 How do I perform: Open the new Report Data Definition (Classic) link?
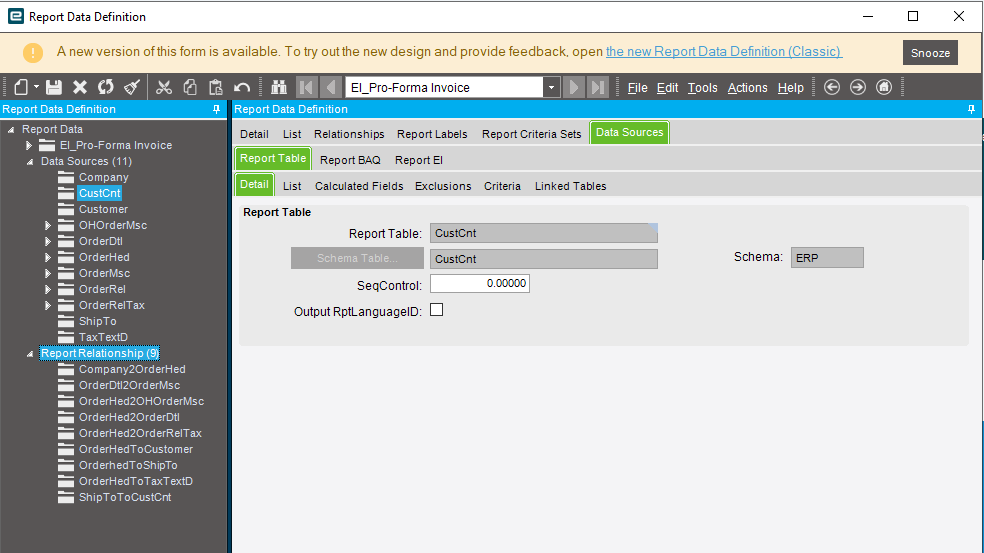pos(724,51)
